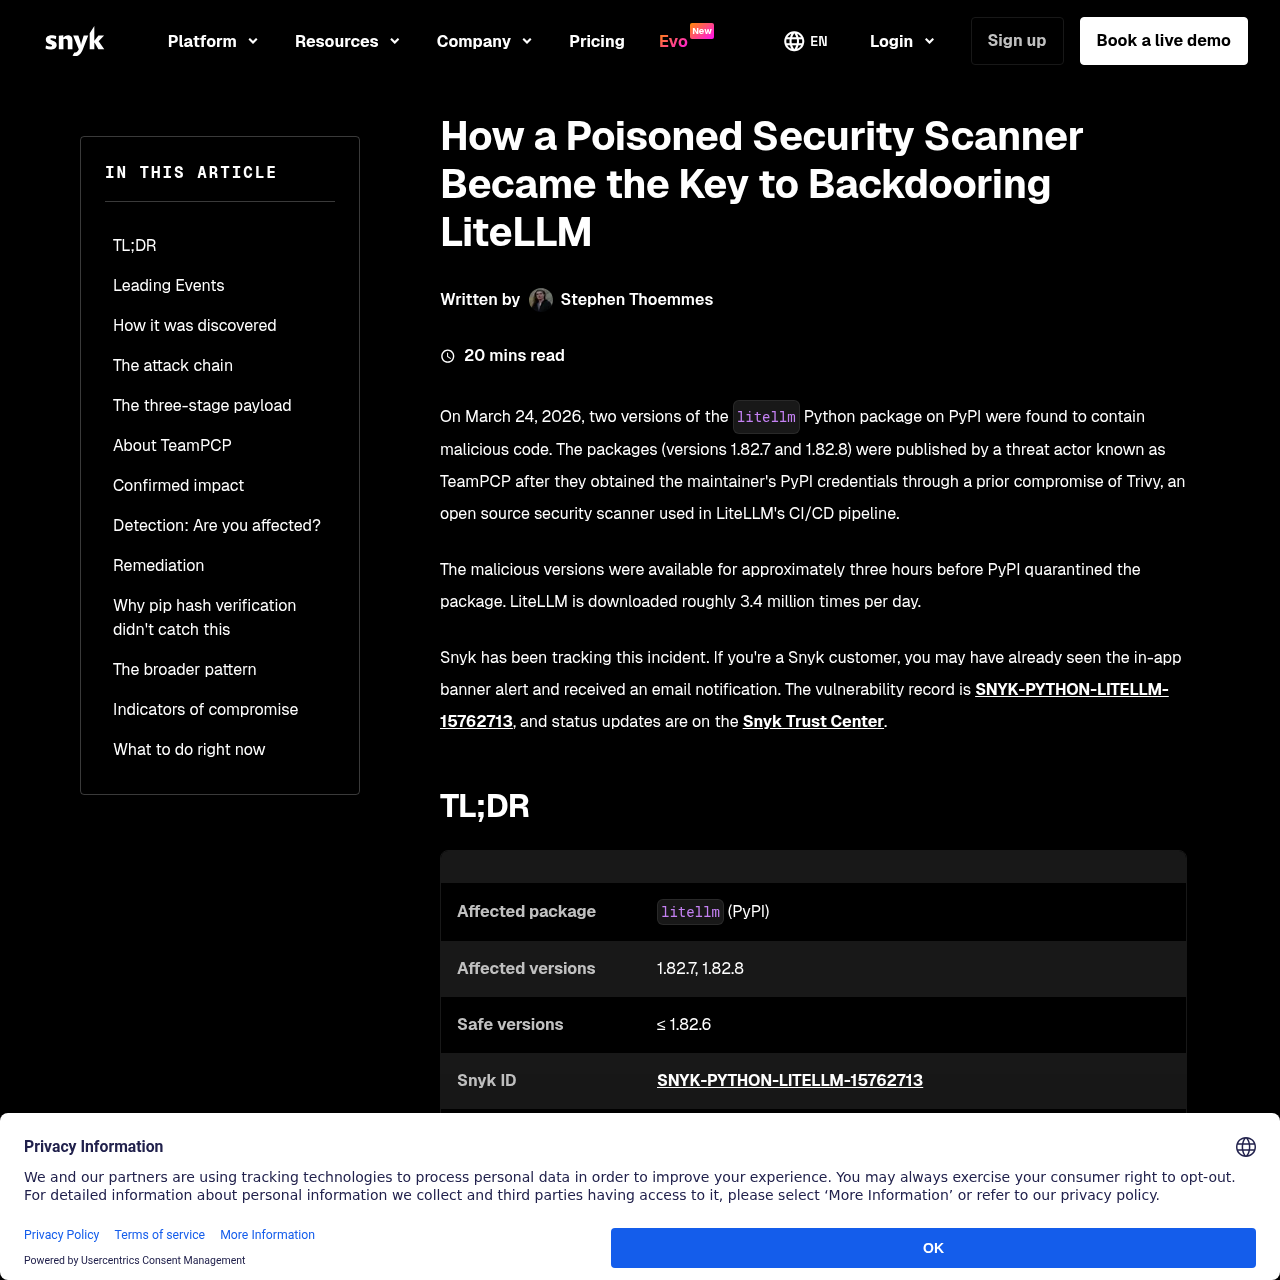The height and width of the screenshot is (1280, 1280).
Task: Open the Snyk Trust Center link
Action: point(813,721)
